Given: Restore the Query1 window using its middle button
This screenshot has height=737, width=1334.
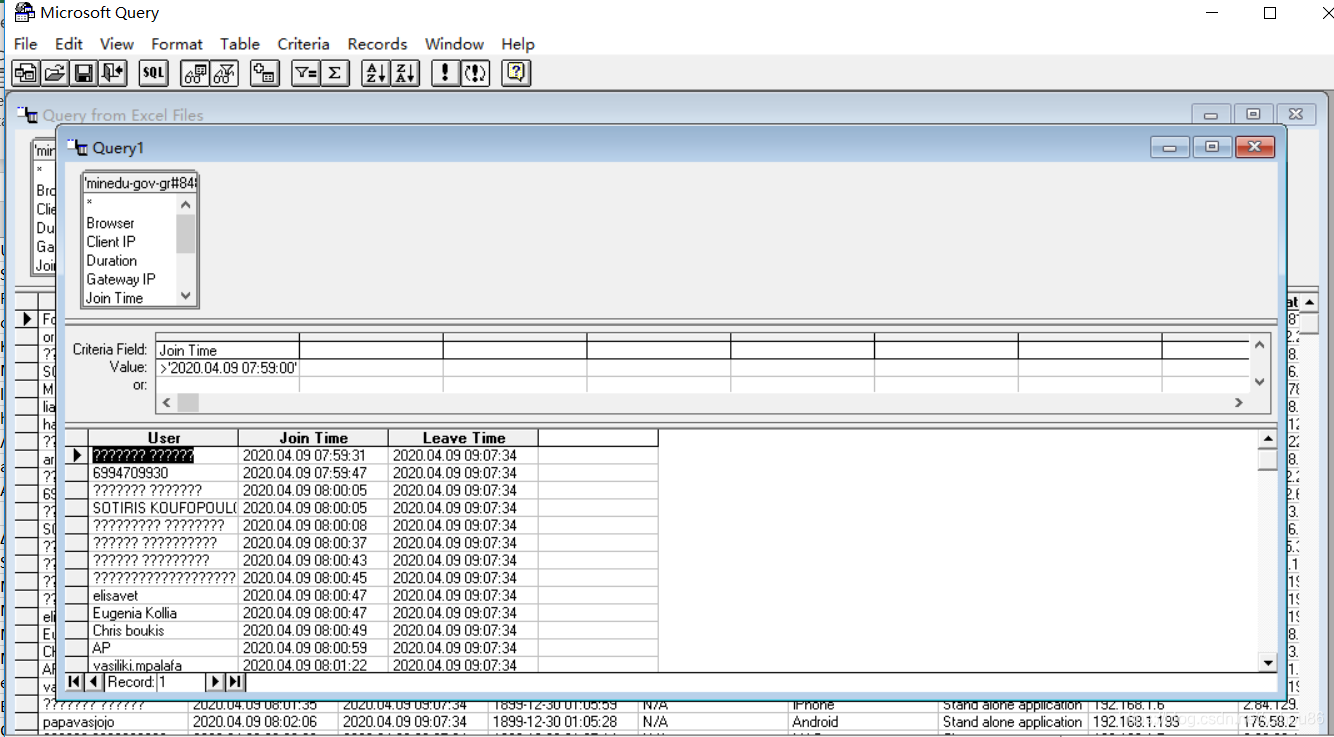Looking at the screenshot, I should pos(1212,147).
